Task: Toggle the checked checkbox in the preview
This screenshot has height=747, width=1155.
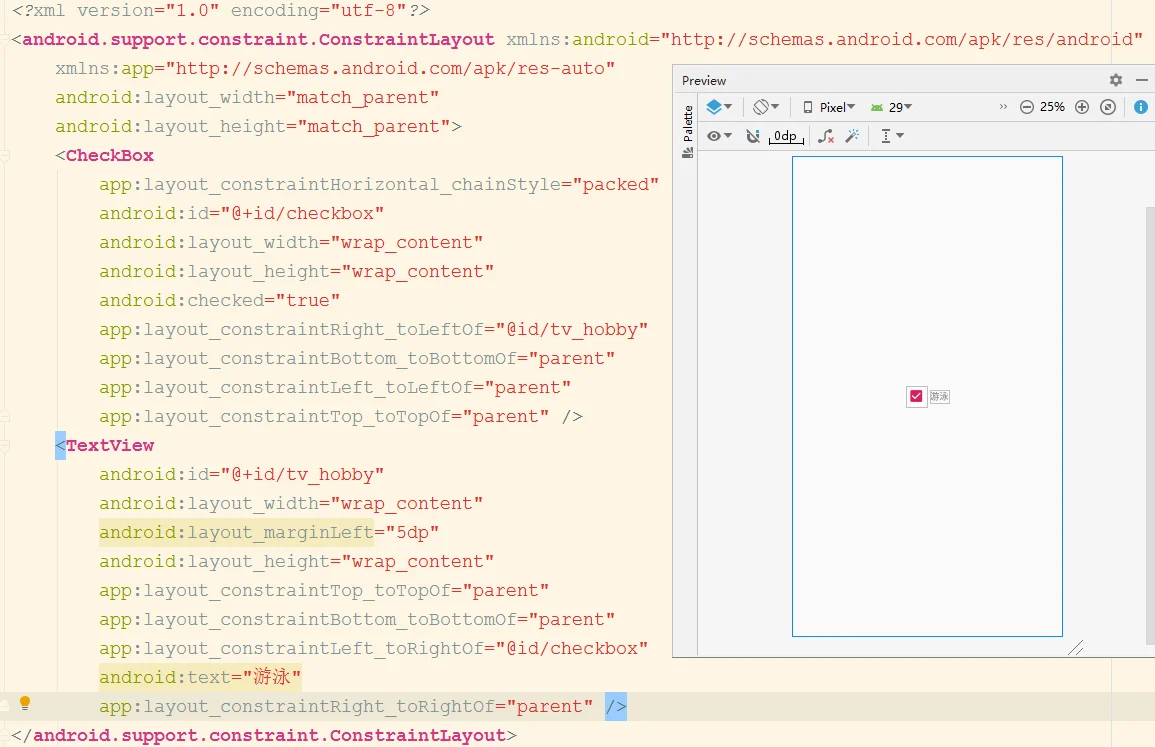Action: click(x=916, y=396)
